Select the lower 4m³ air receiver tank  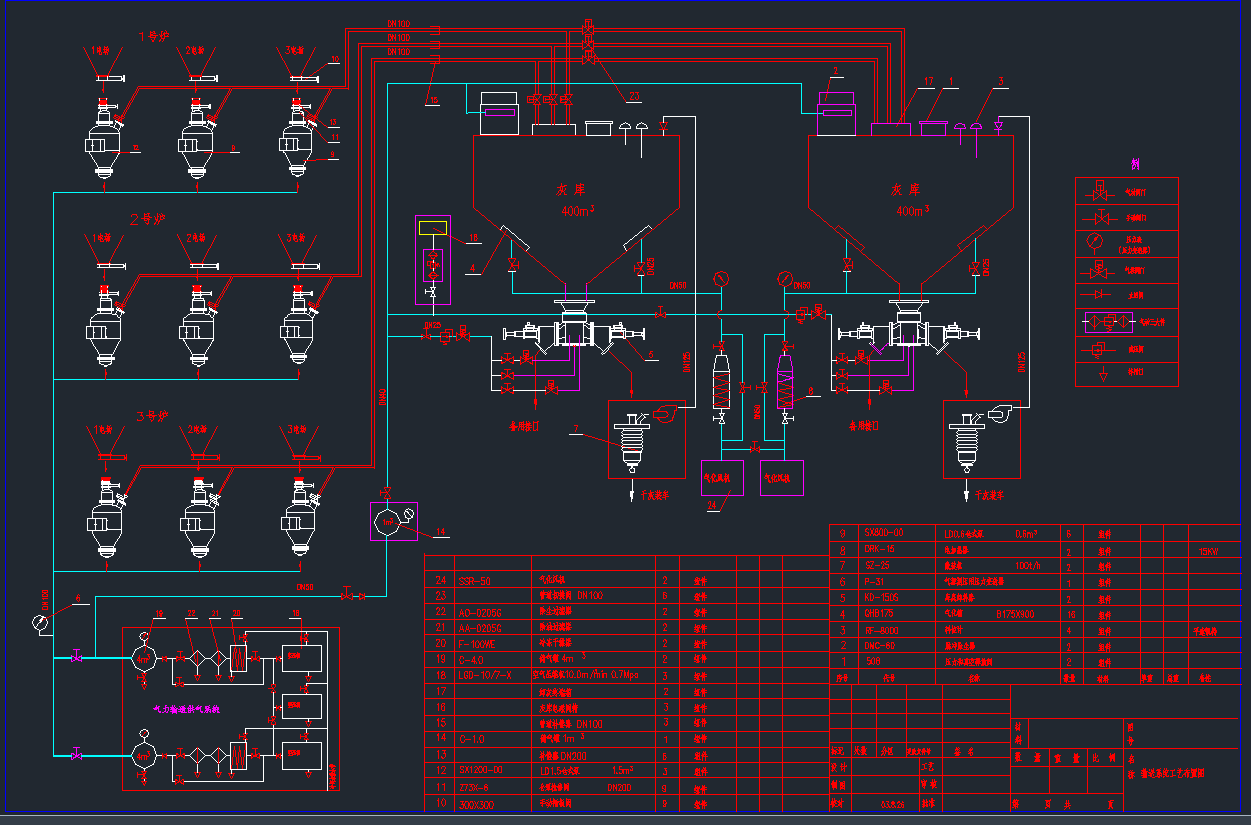(146, 755)
